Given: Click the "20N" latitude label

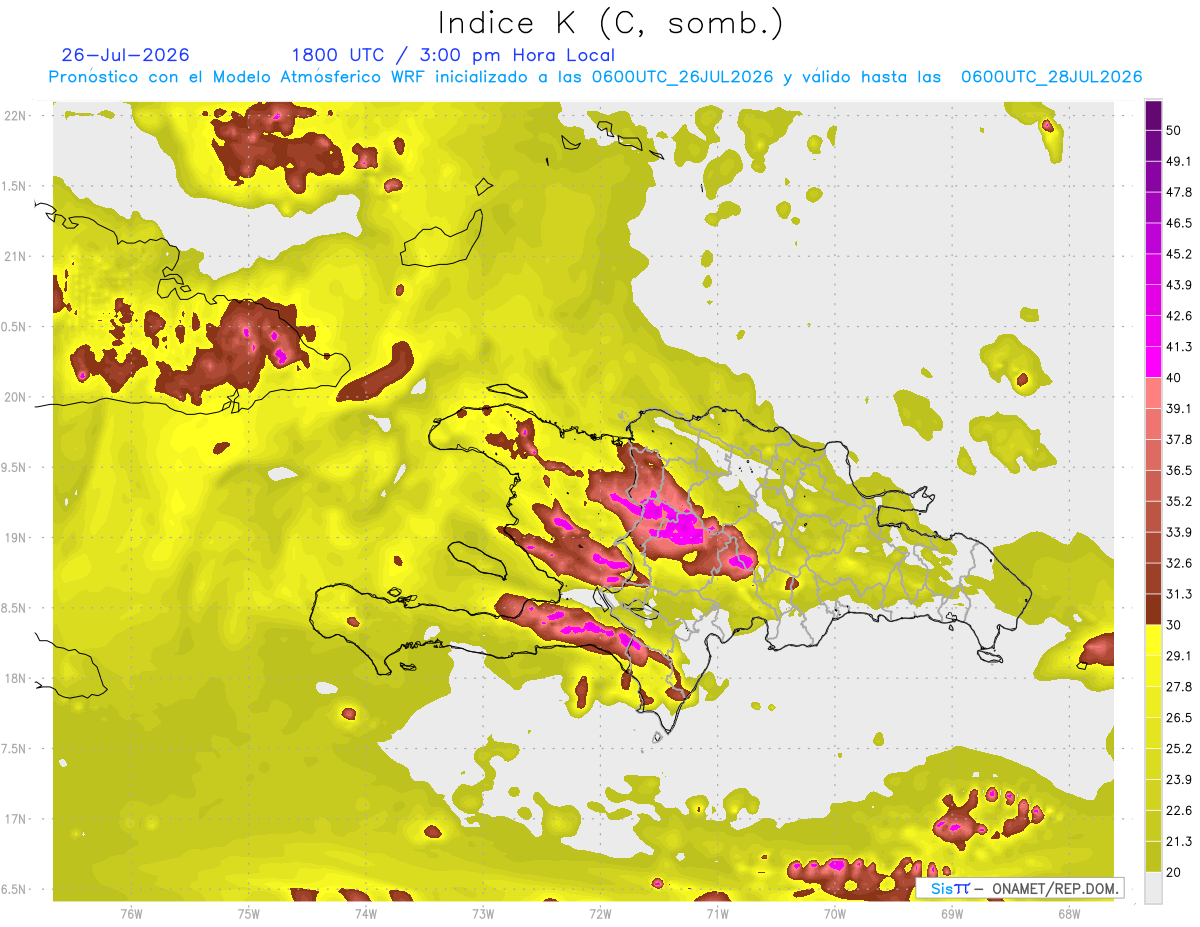Looking at the screenshot, I should click(x=17, y=397).
